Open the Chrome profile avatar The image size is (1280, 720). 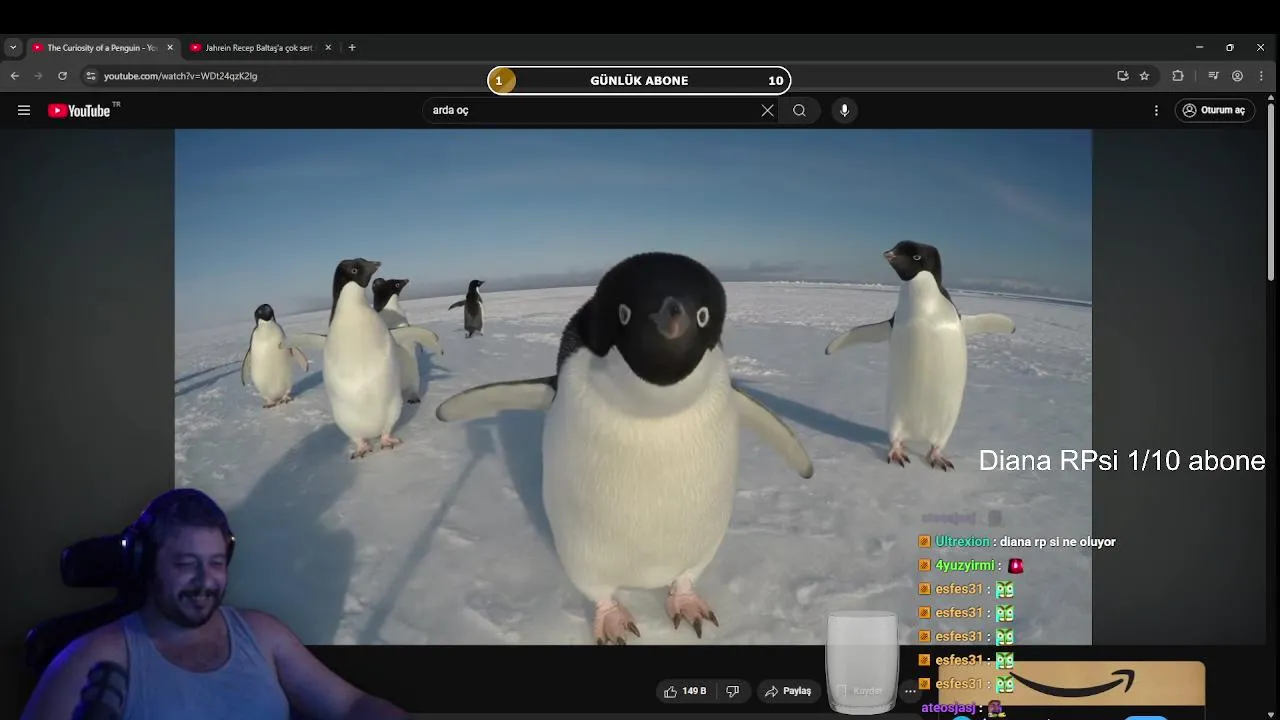[x=1237, y=76]
